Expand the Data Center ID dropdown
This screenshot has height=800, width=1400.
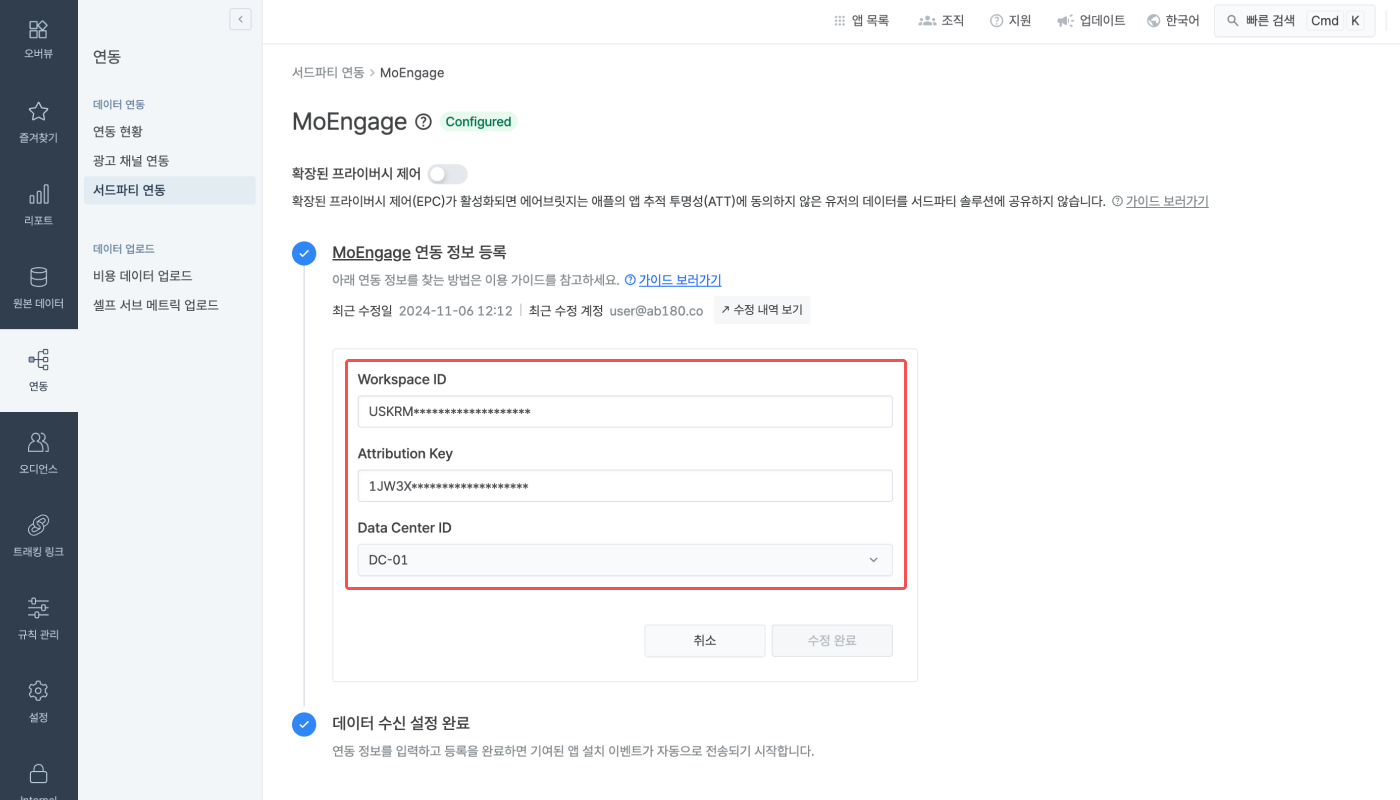pos(625,560)
